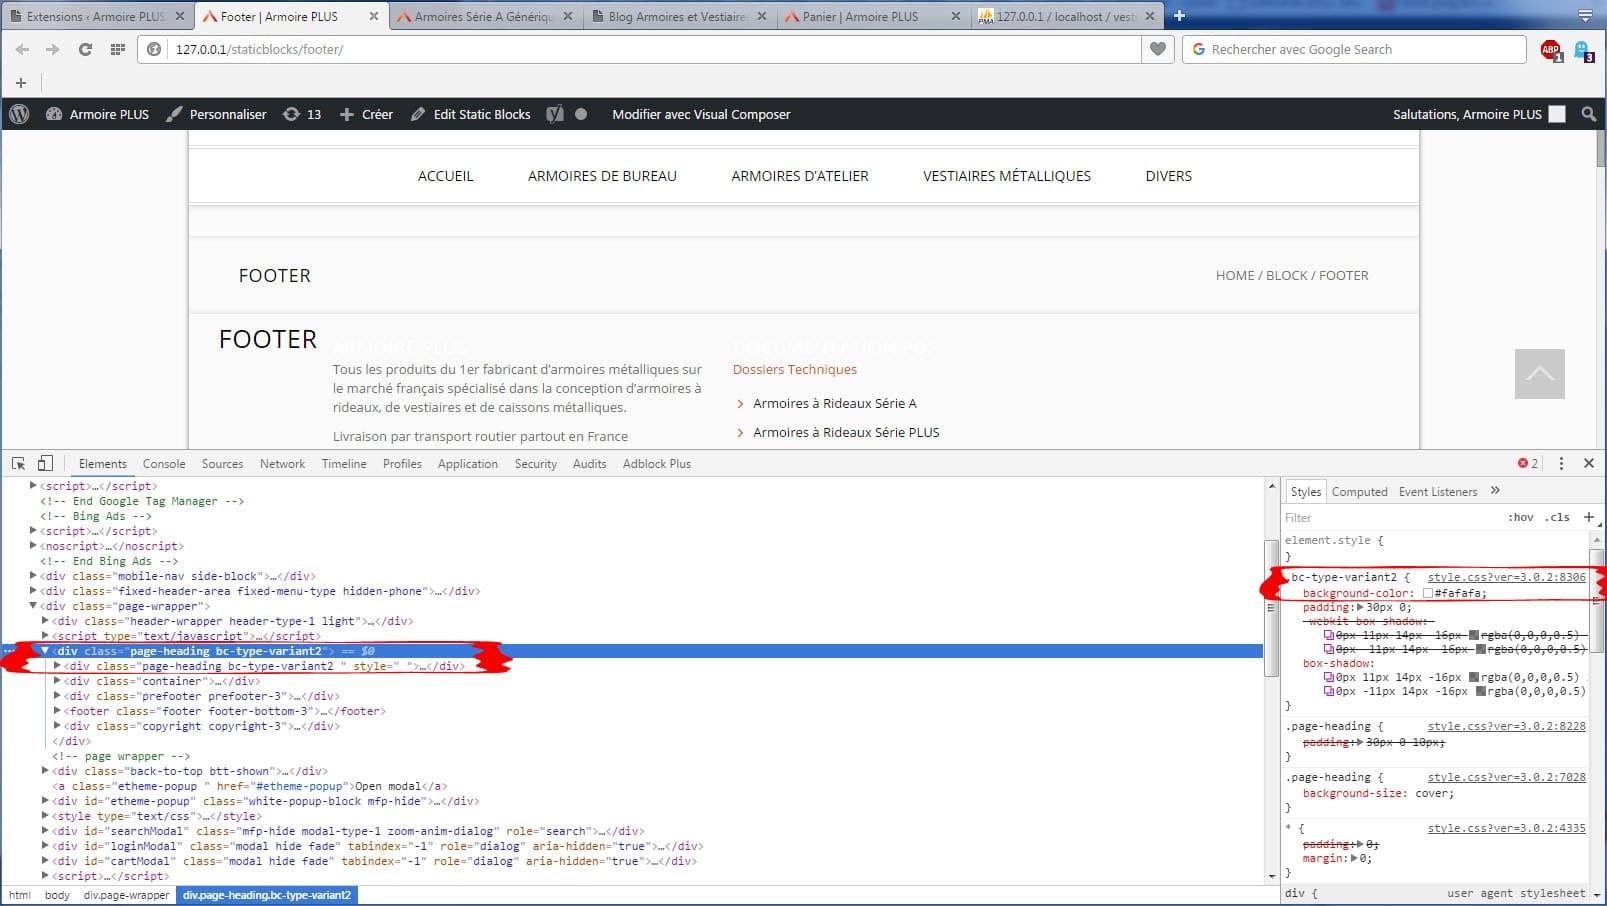Viewport: 1607px width, 906px height.
Task: Add a new style rule with the plus
Action: click(1589, 517)
